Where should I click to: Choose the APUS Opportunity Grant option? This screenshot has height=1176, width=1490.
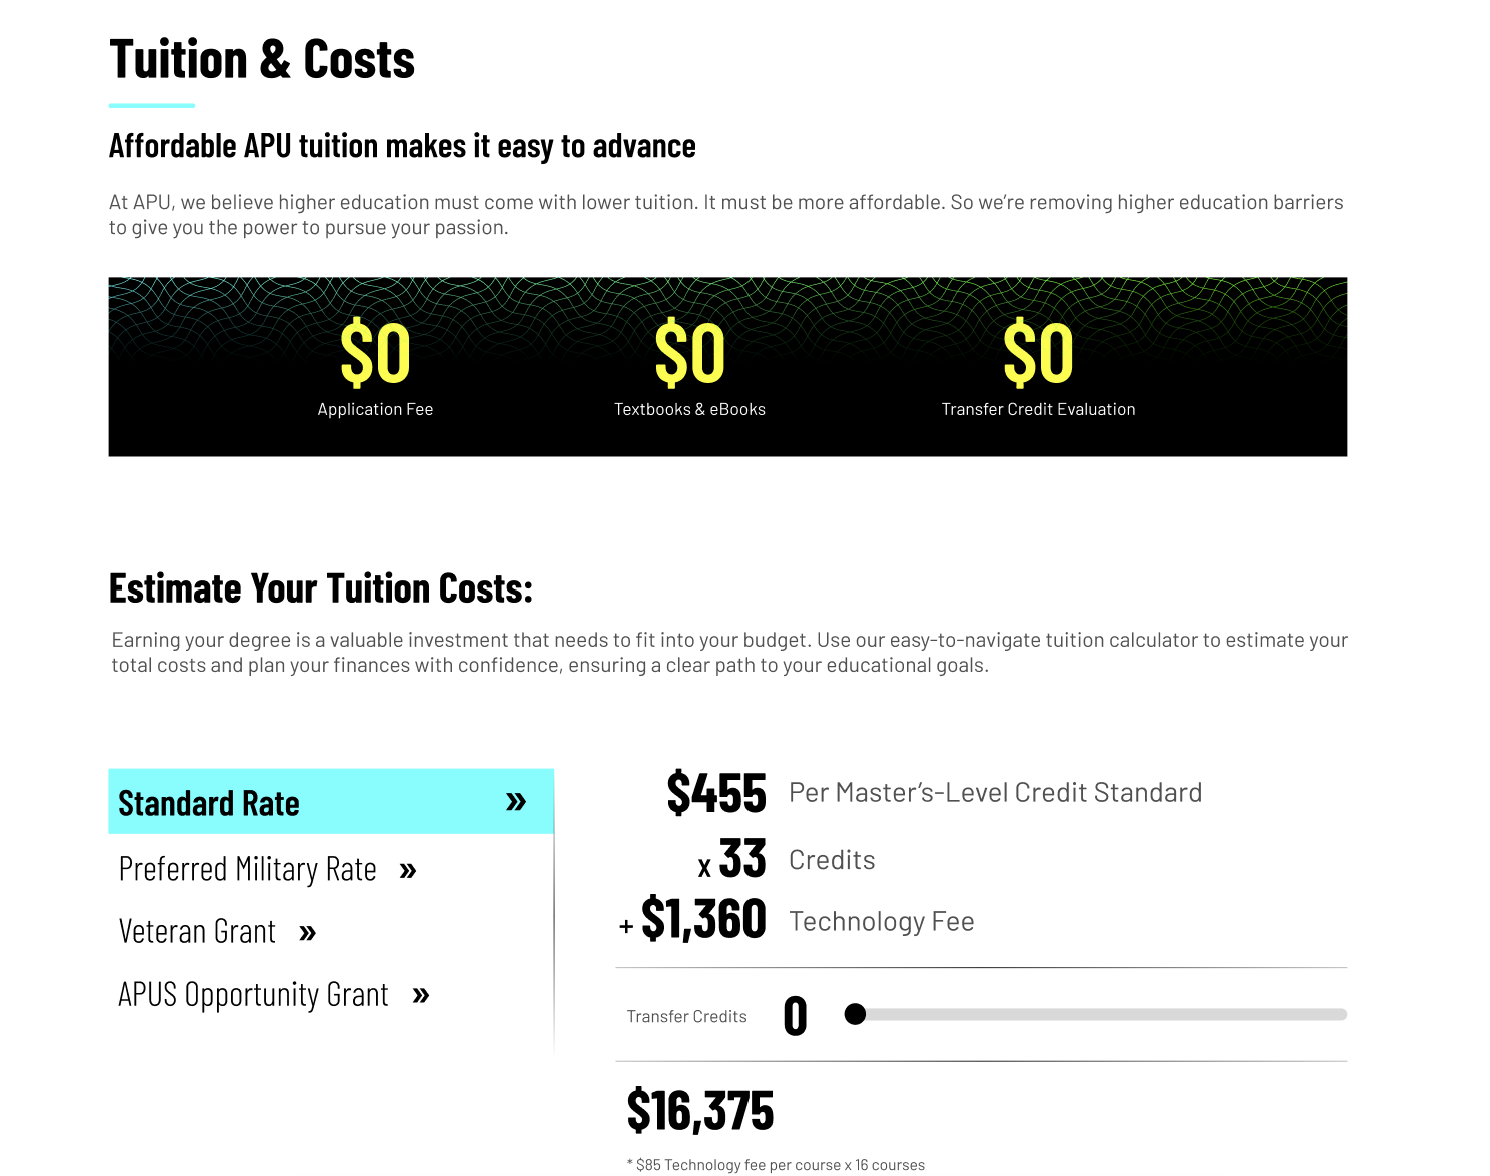point(253,995)
